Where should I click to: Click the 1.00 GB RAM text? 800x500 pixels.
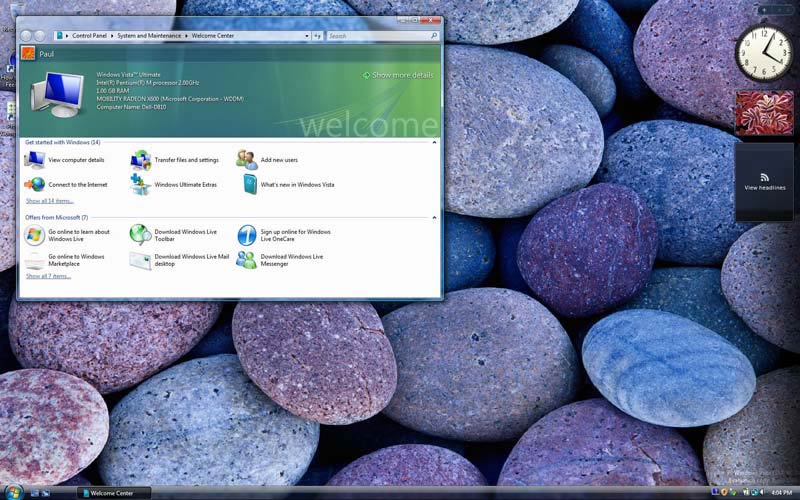113,91
